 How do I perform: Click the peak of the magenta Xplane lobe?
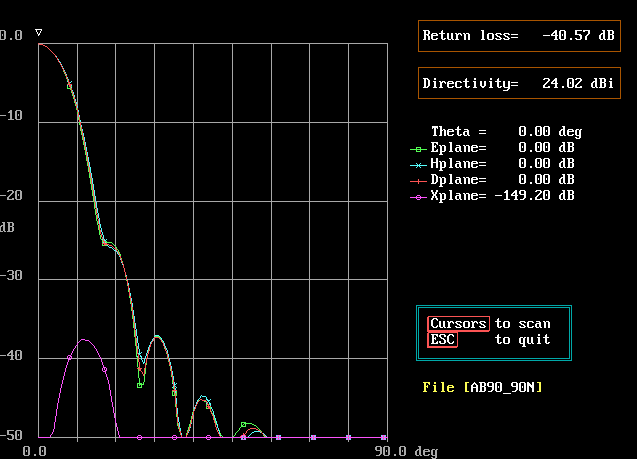86,340
